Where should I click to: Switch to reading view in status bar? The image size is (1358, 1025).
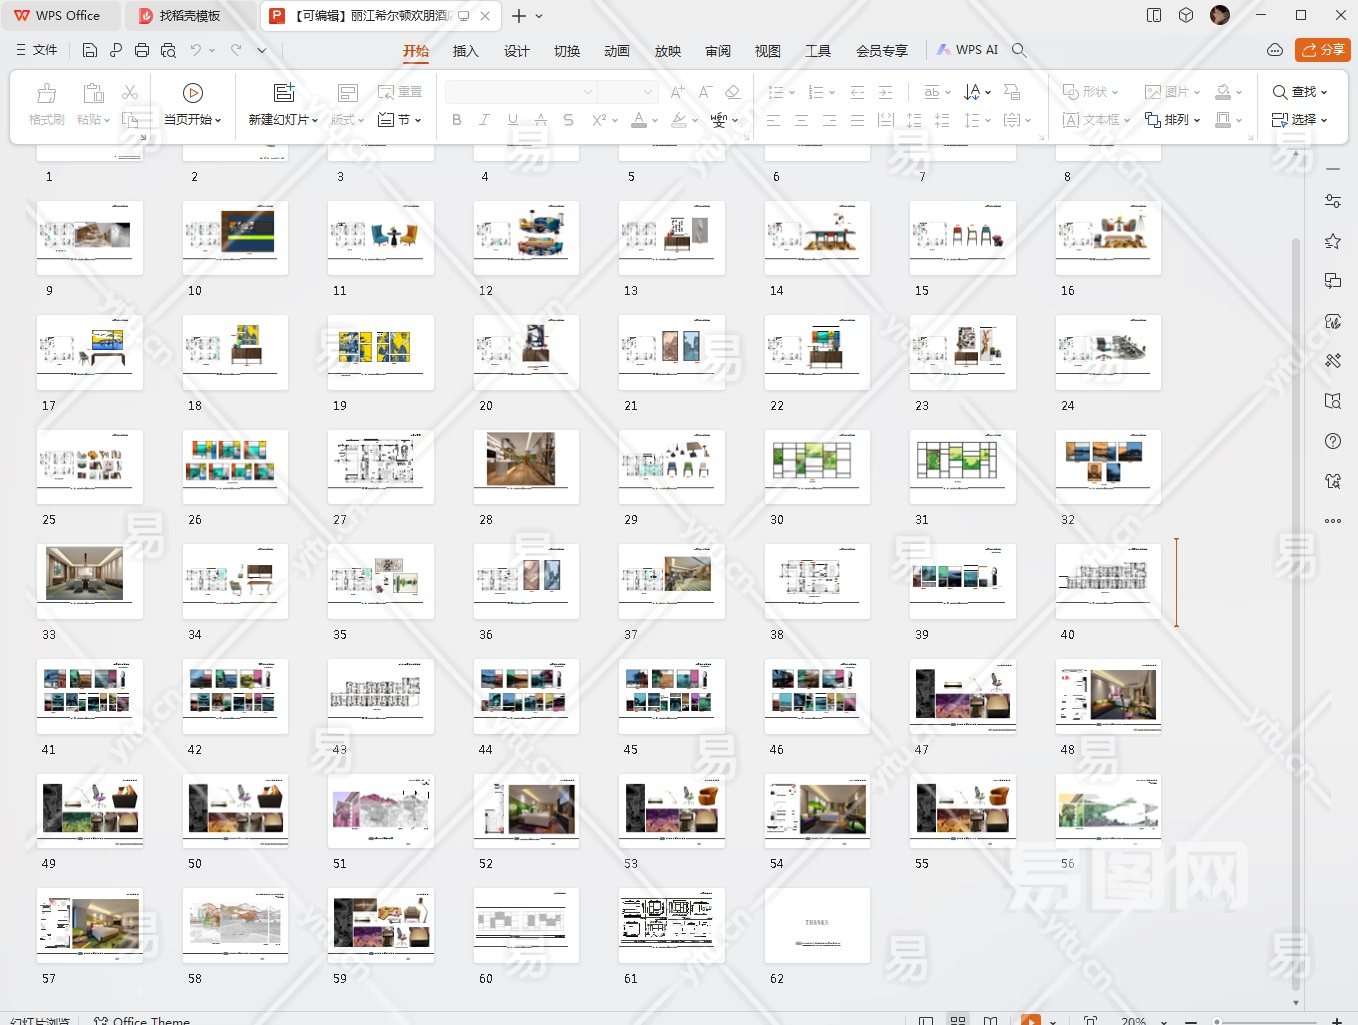(990, 1021)
